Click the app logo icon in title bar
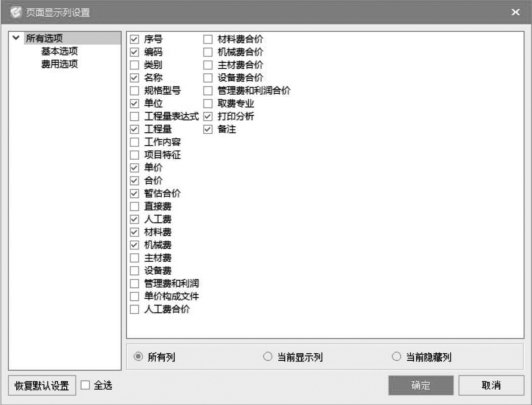 15,12
